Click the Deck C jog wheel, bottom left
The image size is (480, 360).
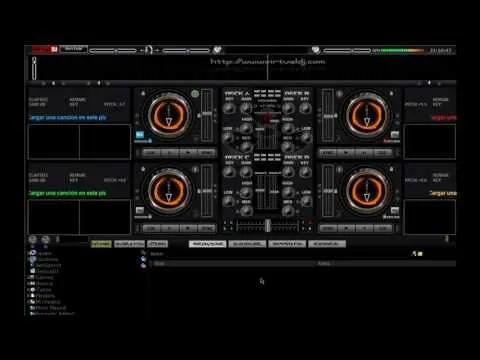[169, 191]
